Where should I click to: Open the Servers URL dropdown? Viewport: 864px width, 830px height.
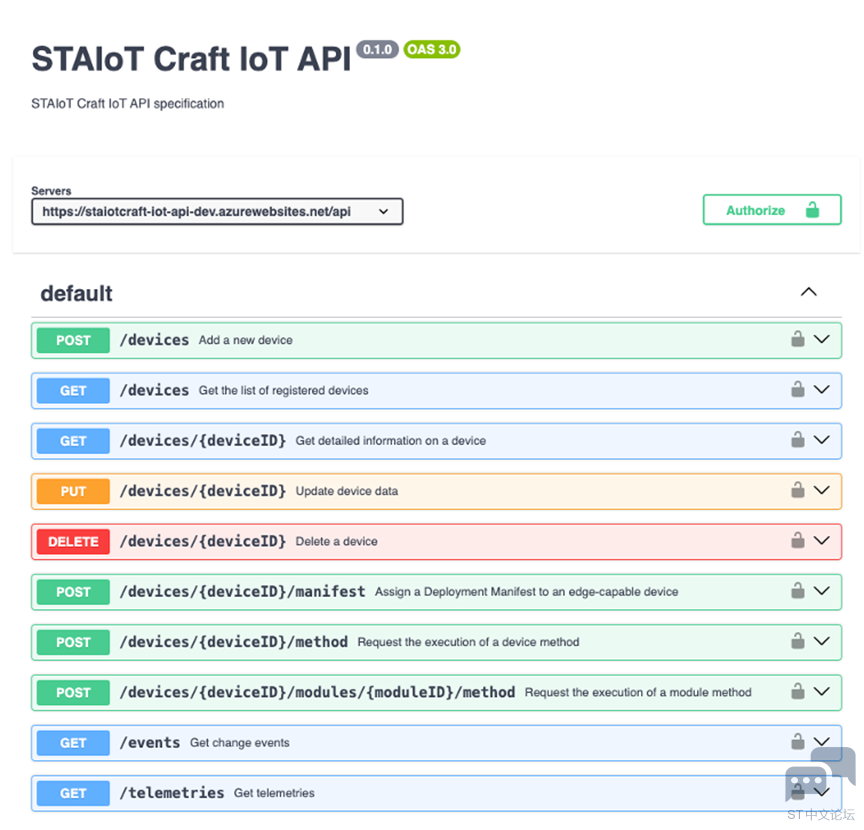(217, 212)
